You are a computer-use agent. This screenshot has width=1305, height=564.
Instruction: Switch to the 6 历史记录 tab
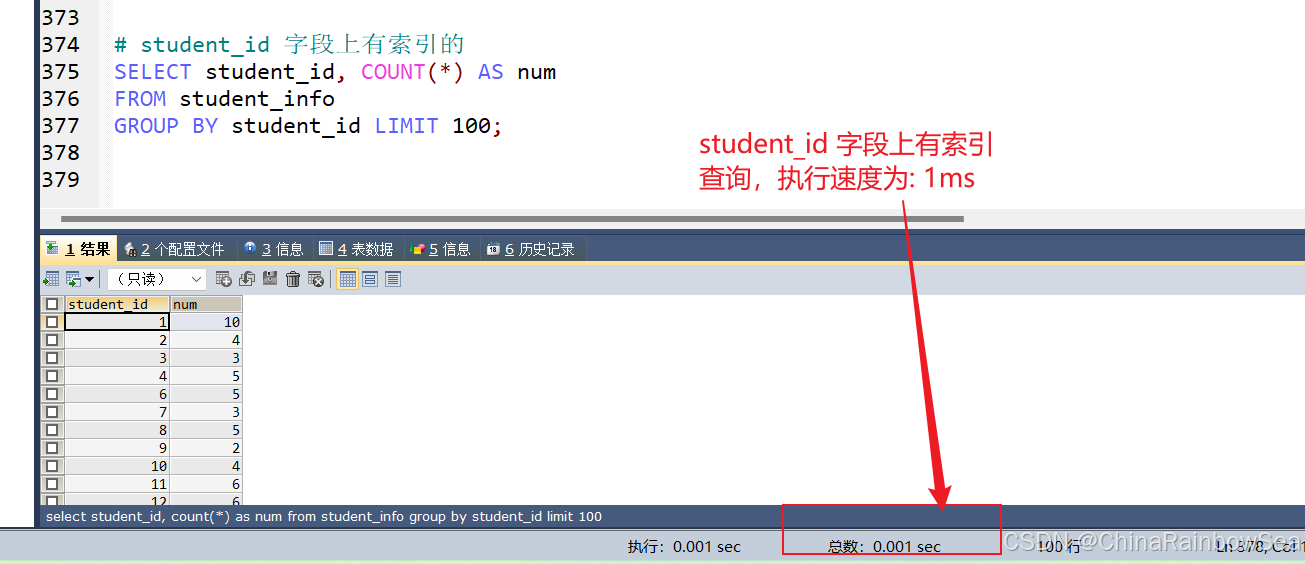pos(531,249)
